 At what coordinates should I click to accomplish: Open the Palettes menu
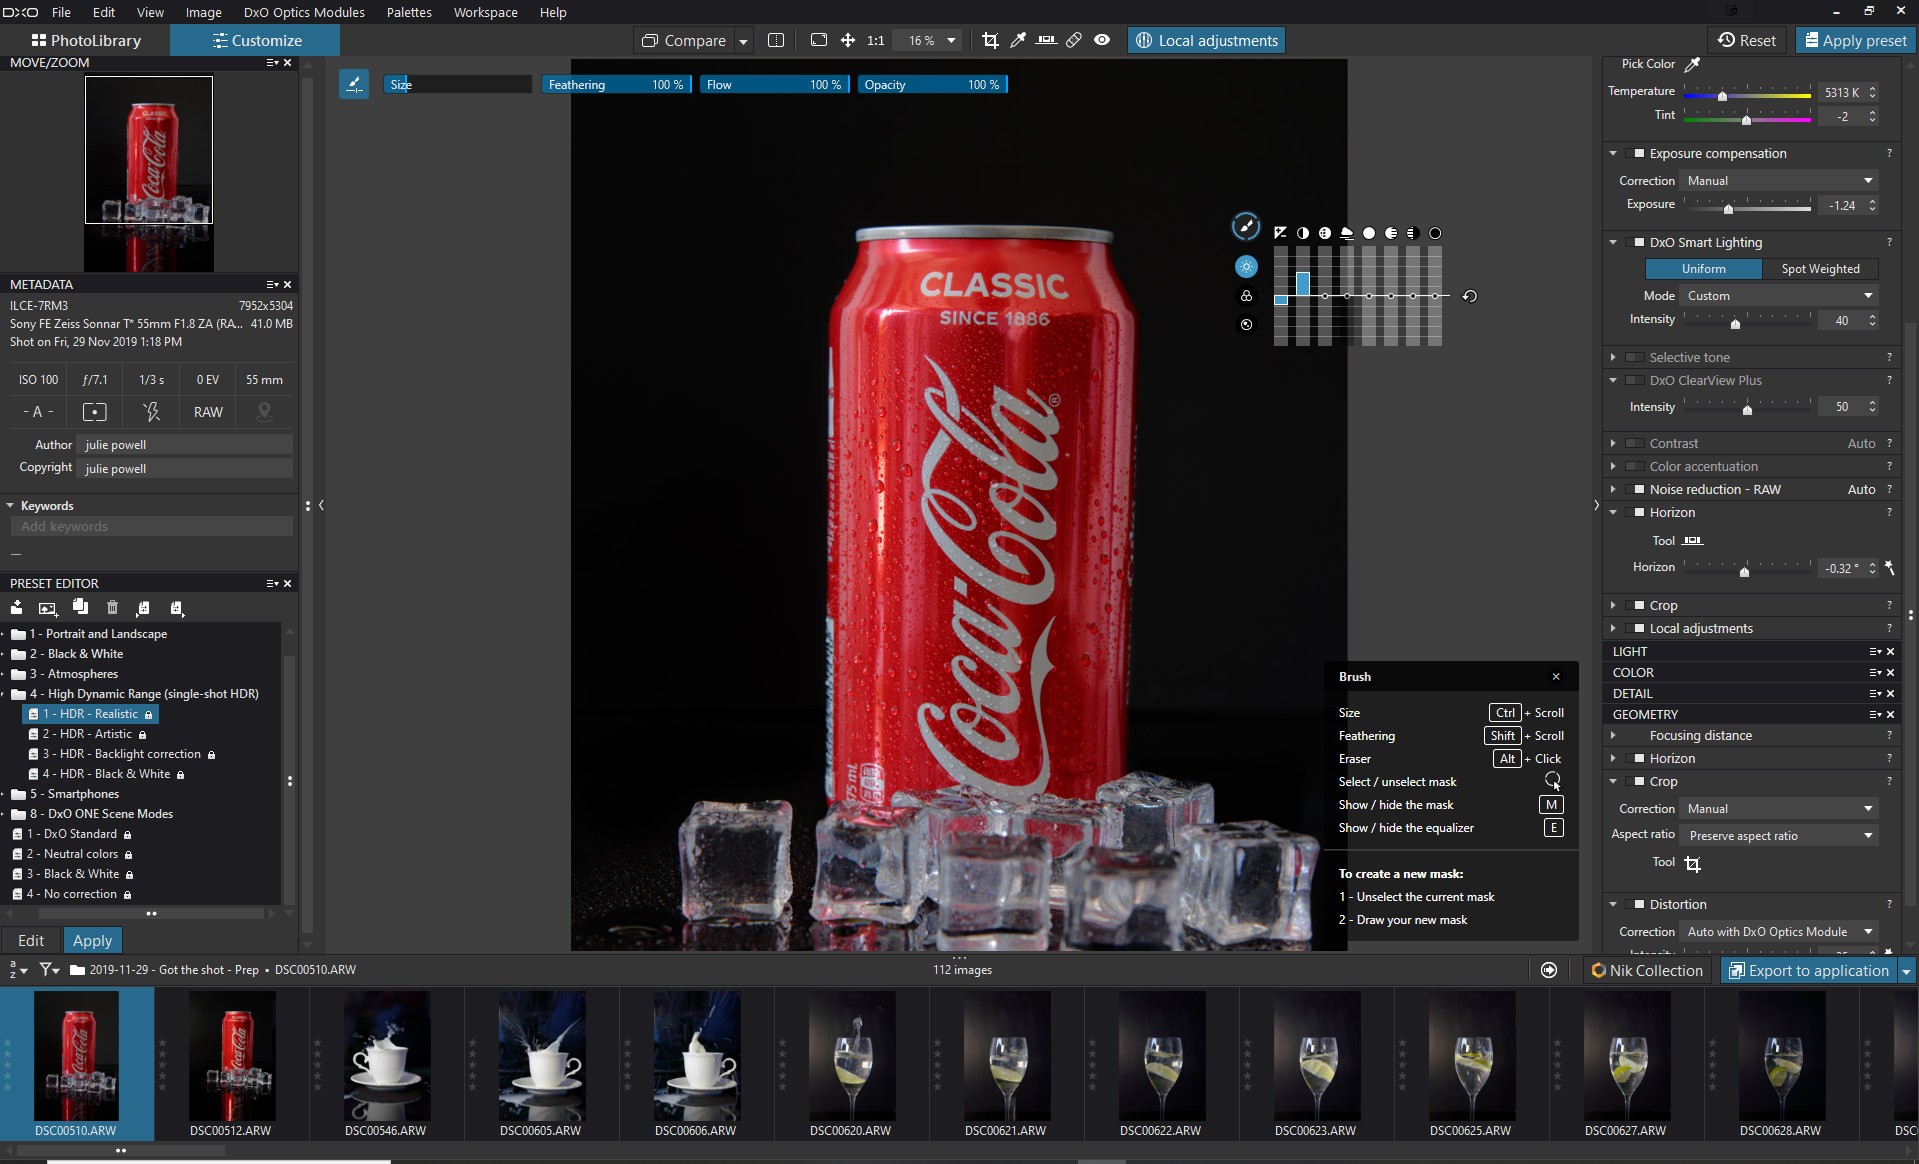click(409, 12)
